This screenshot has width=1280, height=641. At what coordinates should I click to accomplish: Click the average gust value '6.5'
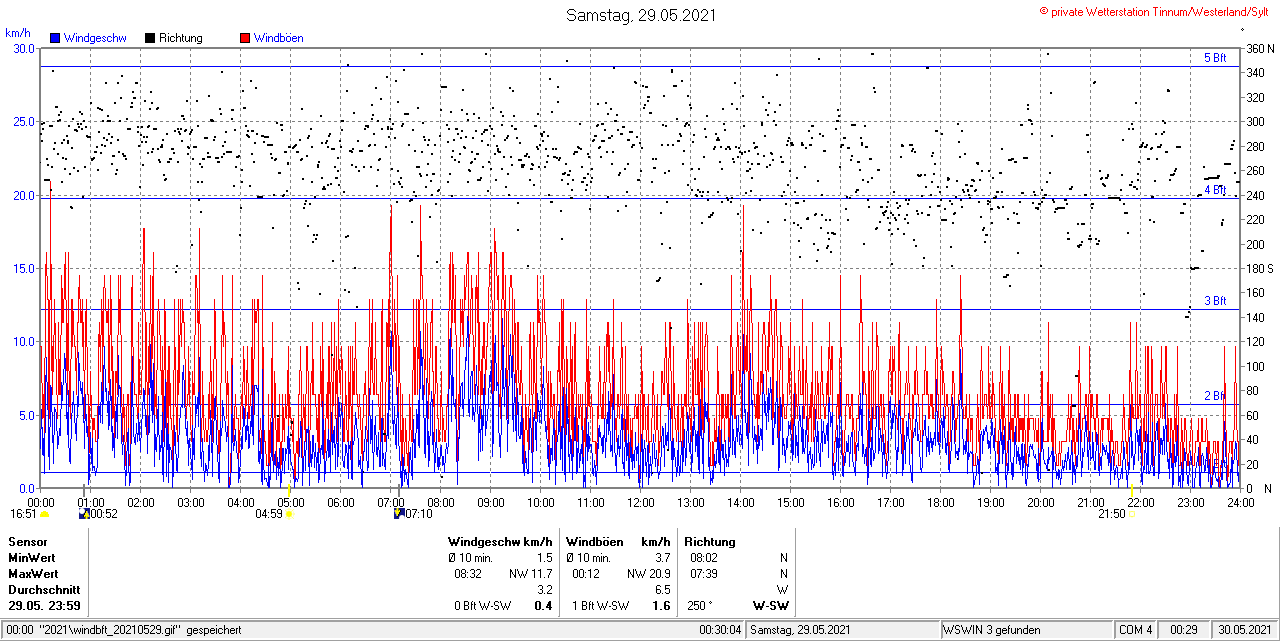[662, 590]
